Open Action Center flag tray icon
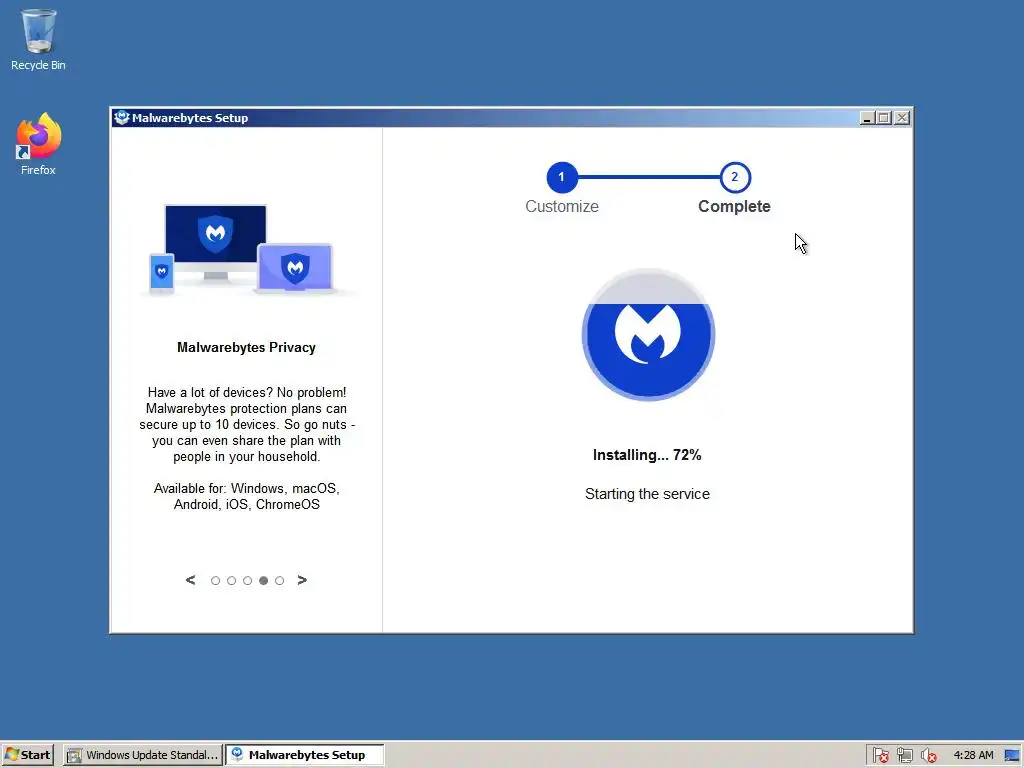The image size is (1024, 768). click(880, 756)
